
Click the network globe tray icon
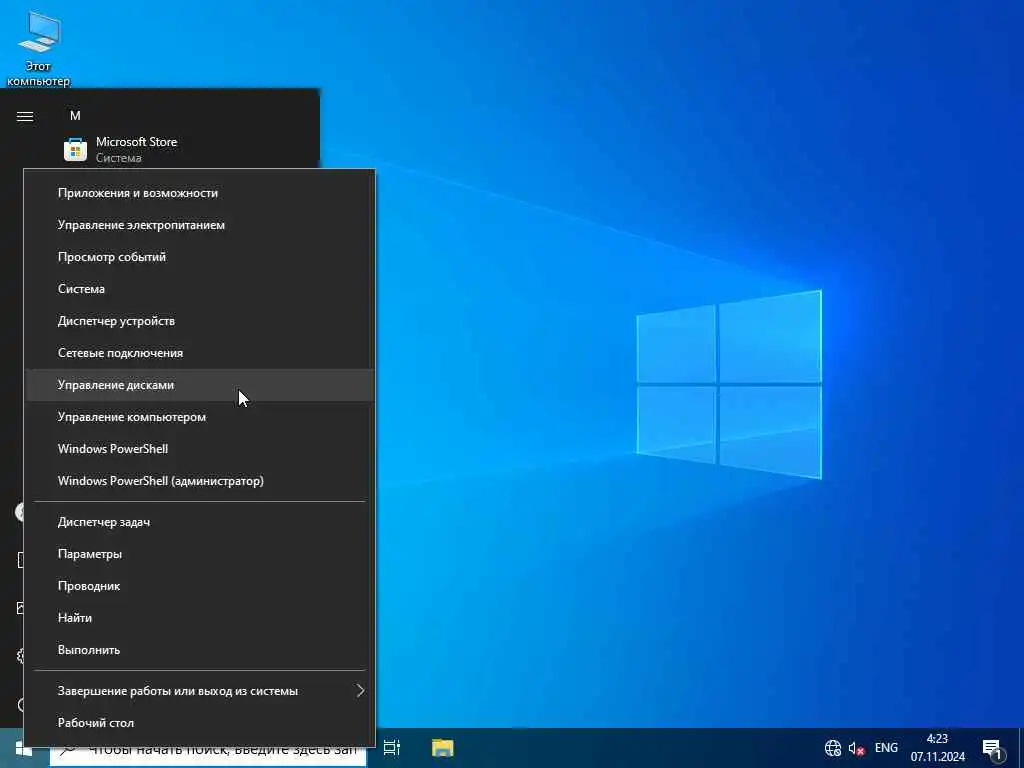pos(833,748)
